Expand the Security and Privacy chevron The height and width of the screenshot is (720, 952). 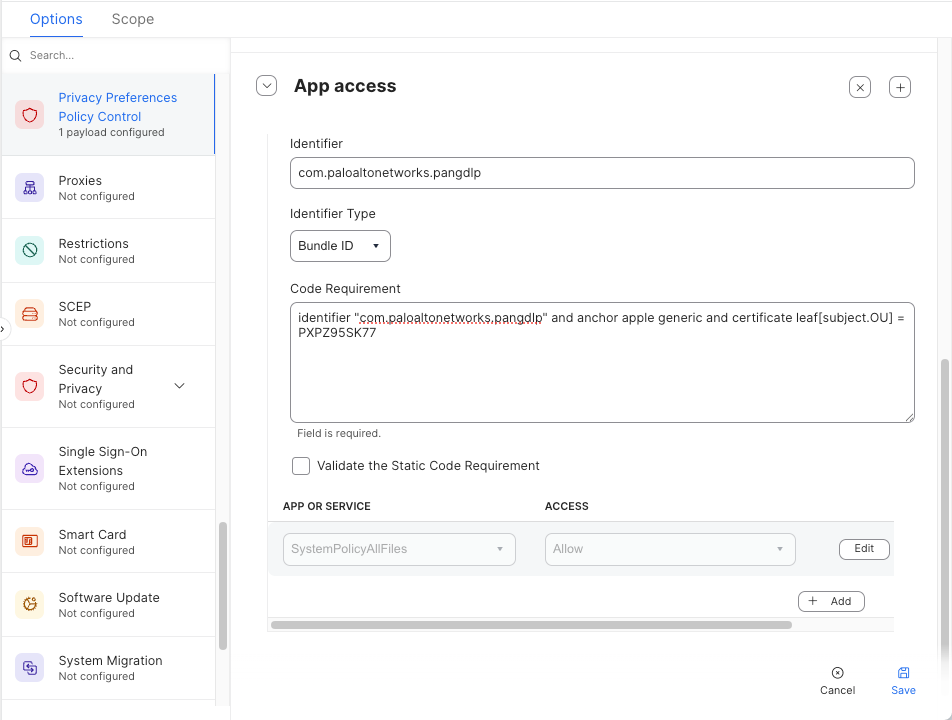[180, 386]
